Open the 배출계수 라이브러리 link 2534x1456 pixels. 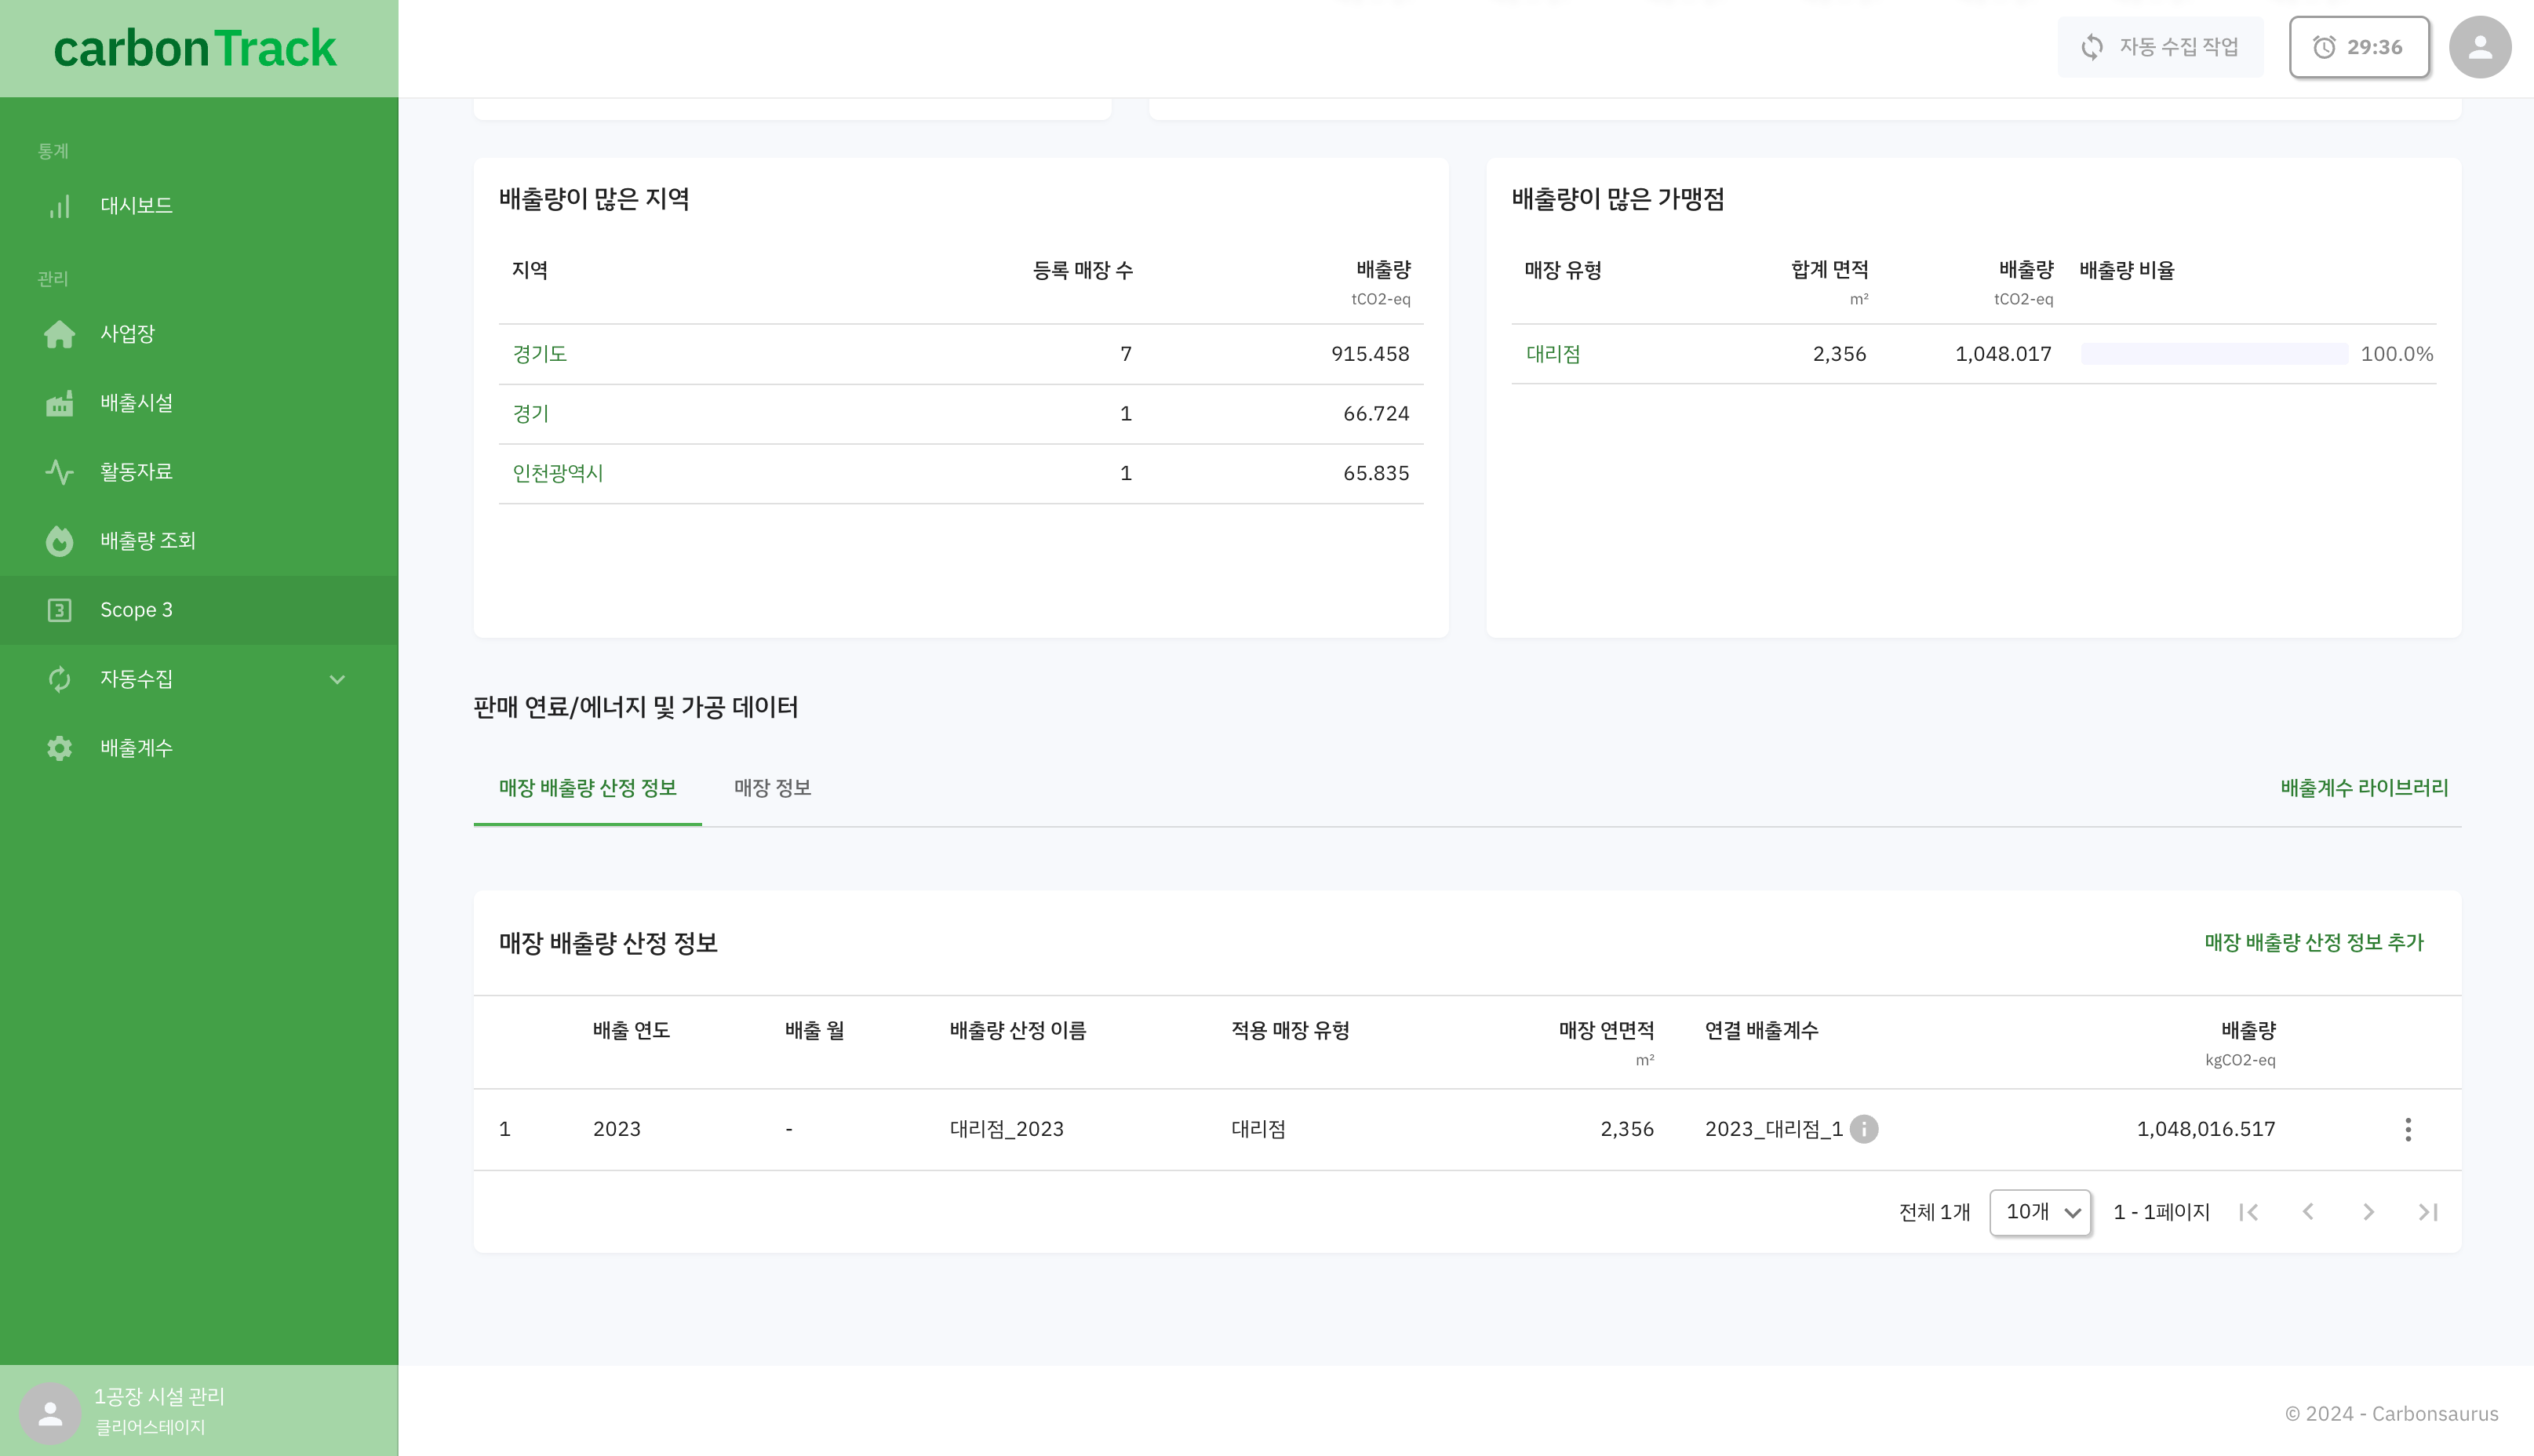point(2364,788)
